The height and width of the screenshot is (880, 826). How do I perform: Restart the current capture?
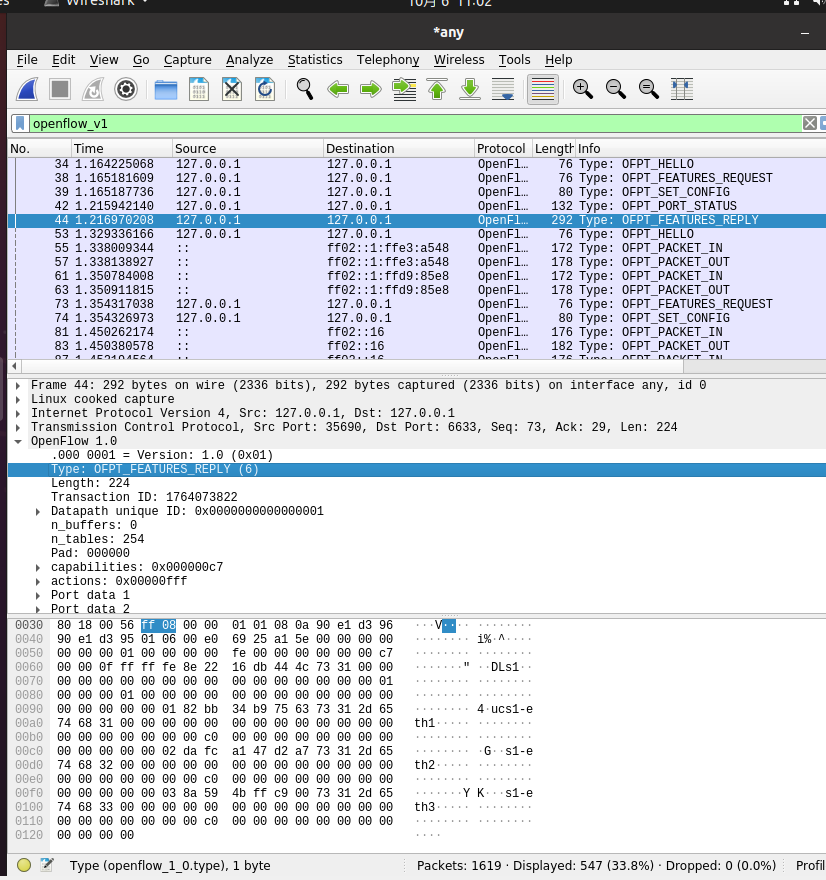click(x=93, y=89)
